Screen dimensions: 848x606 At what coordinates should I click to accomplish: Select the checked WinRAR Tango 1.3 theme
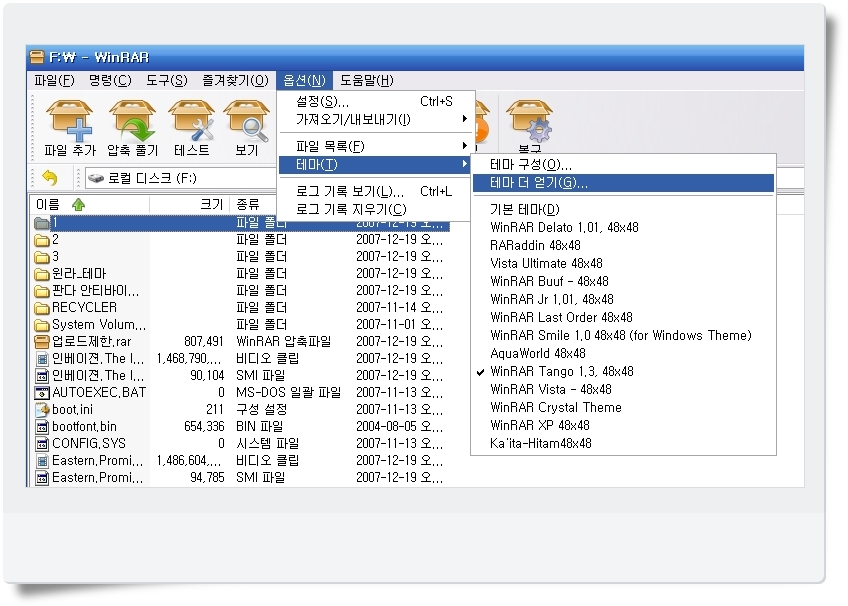(623, 371)
